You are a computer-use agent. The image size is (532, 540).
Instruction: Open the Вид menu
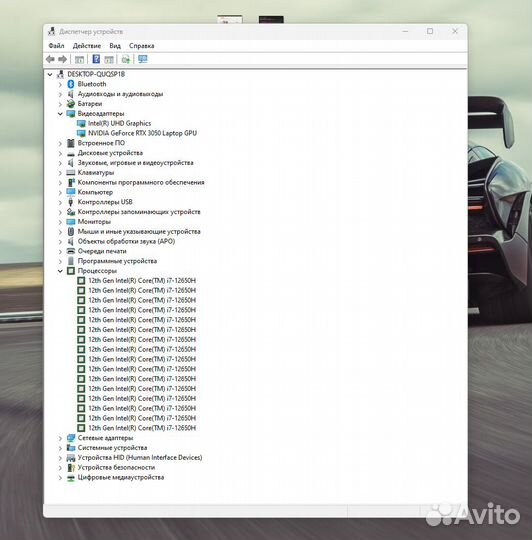point(115,46)
